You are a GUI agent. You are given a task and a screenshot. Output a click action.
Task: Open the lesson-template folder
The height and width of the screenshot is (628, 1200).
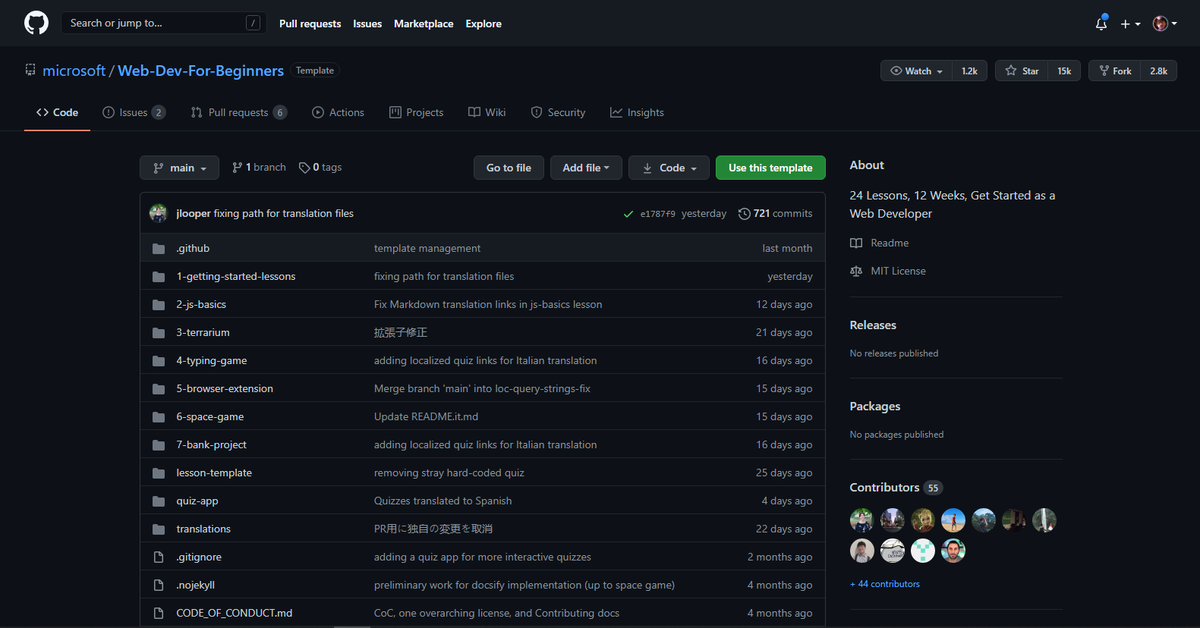(214, 472)
